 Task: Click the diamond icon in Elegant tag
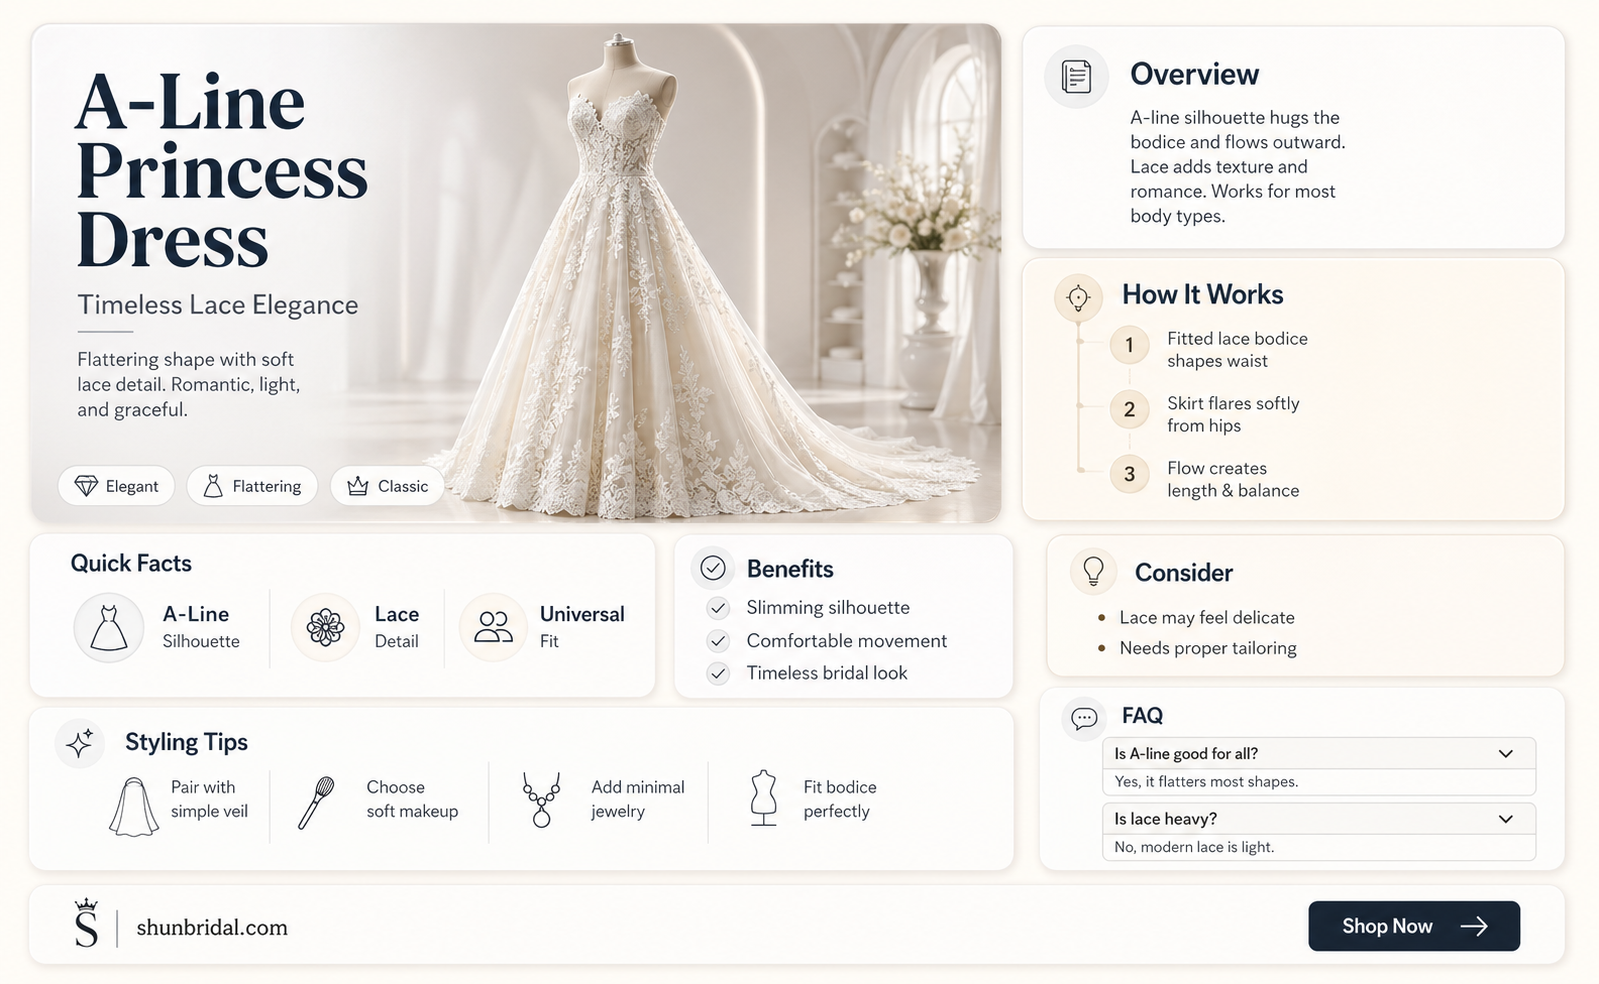[x=87, y=486]
